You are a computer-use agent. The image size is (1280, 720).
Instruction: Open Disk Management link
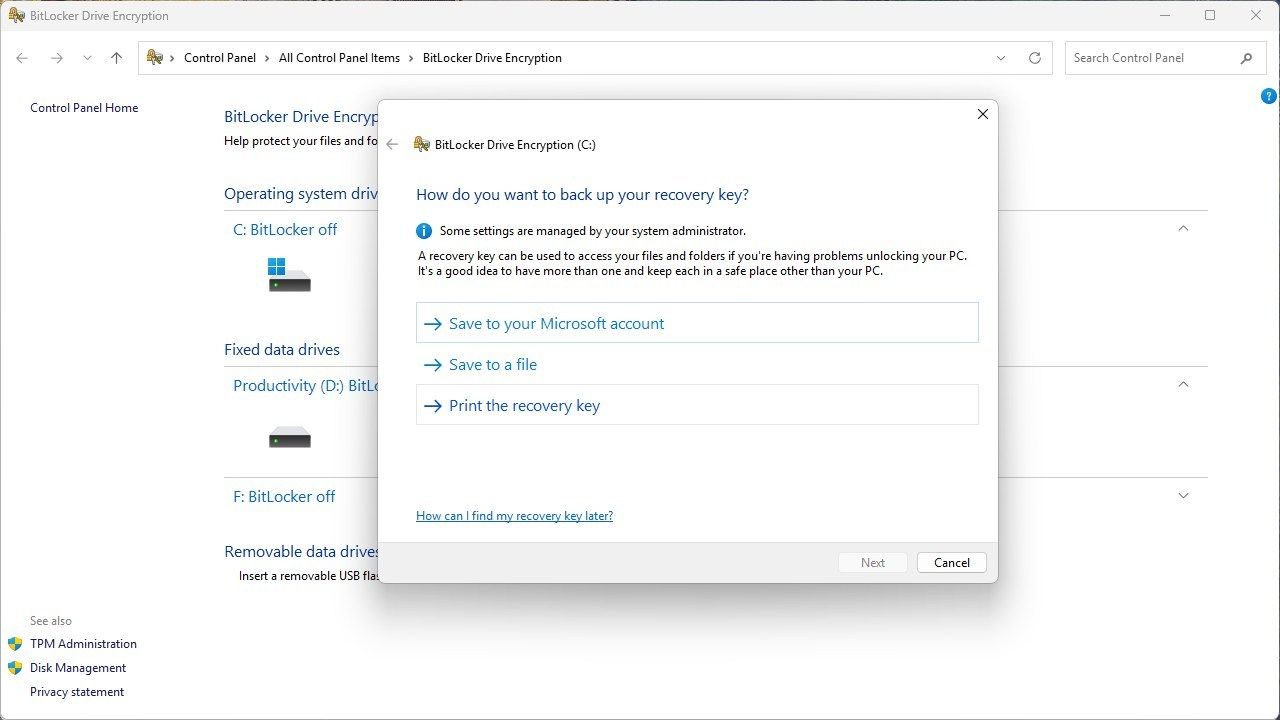tap(78, 668)
